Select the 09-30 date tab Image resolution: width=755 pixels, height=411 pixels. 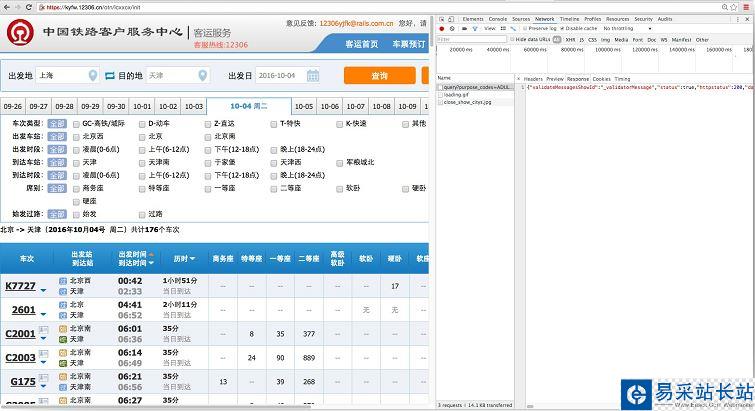pyautogui.click(x=116, y=106)
